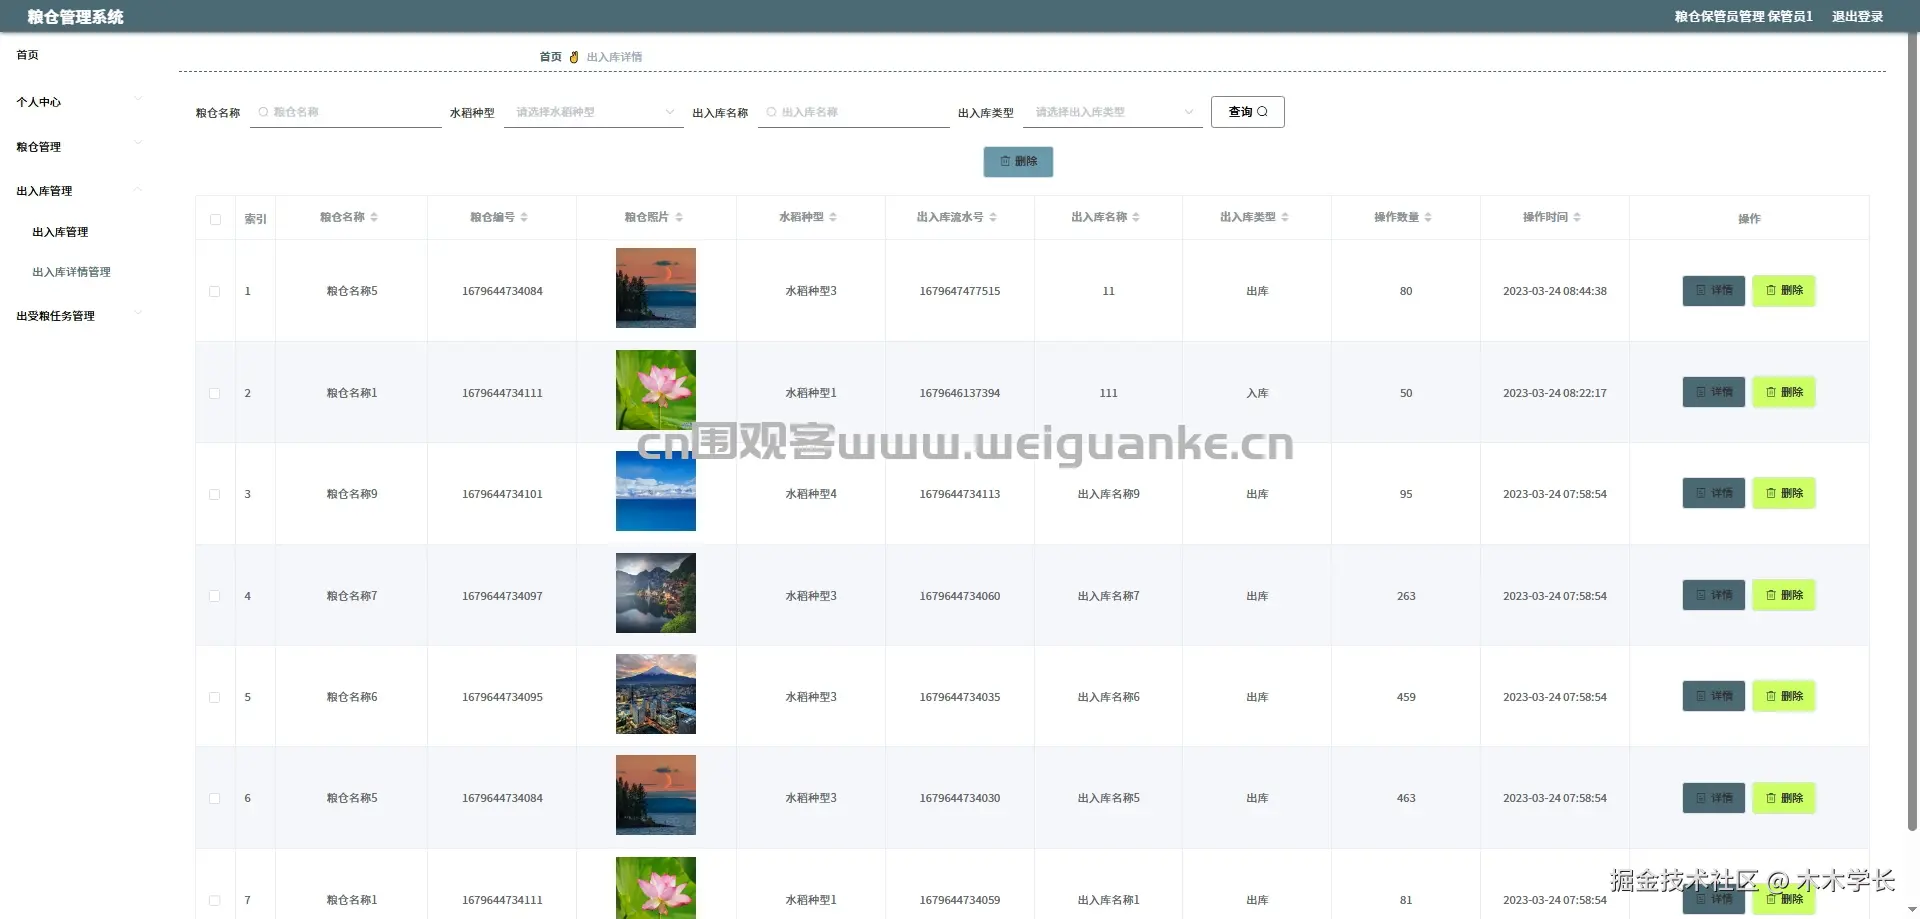This screenshot has width=1920, height=919.
Task: Open row 2 lotus flower thumbnail
Action: coord(656,390)
